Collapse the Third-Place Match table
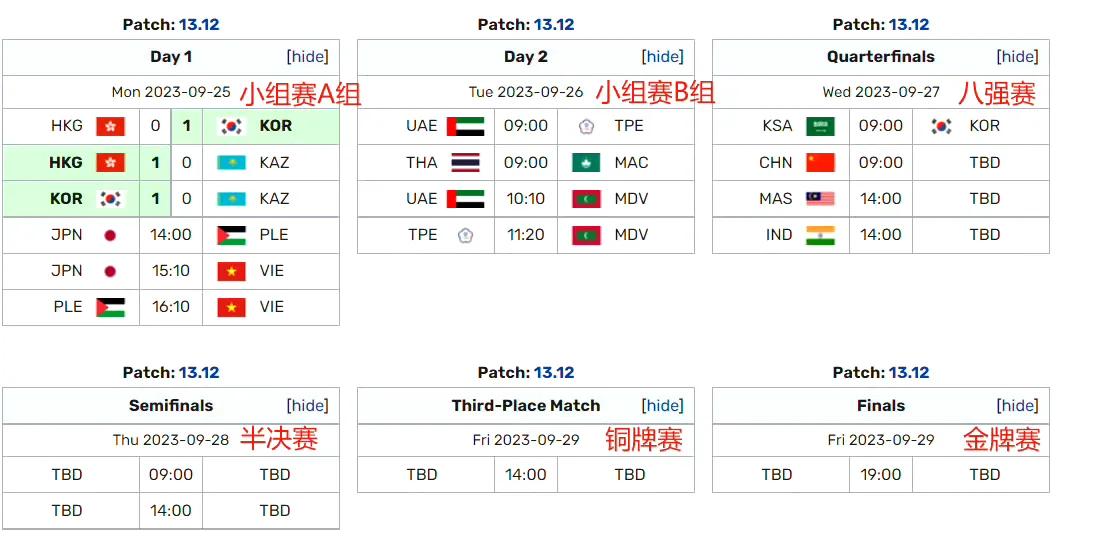The width and height of the screenshot is (1116, 554). point(662,406)
